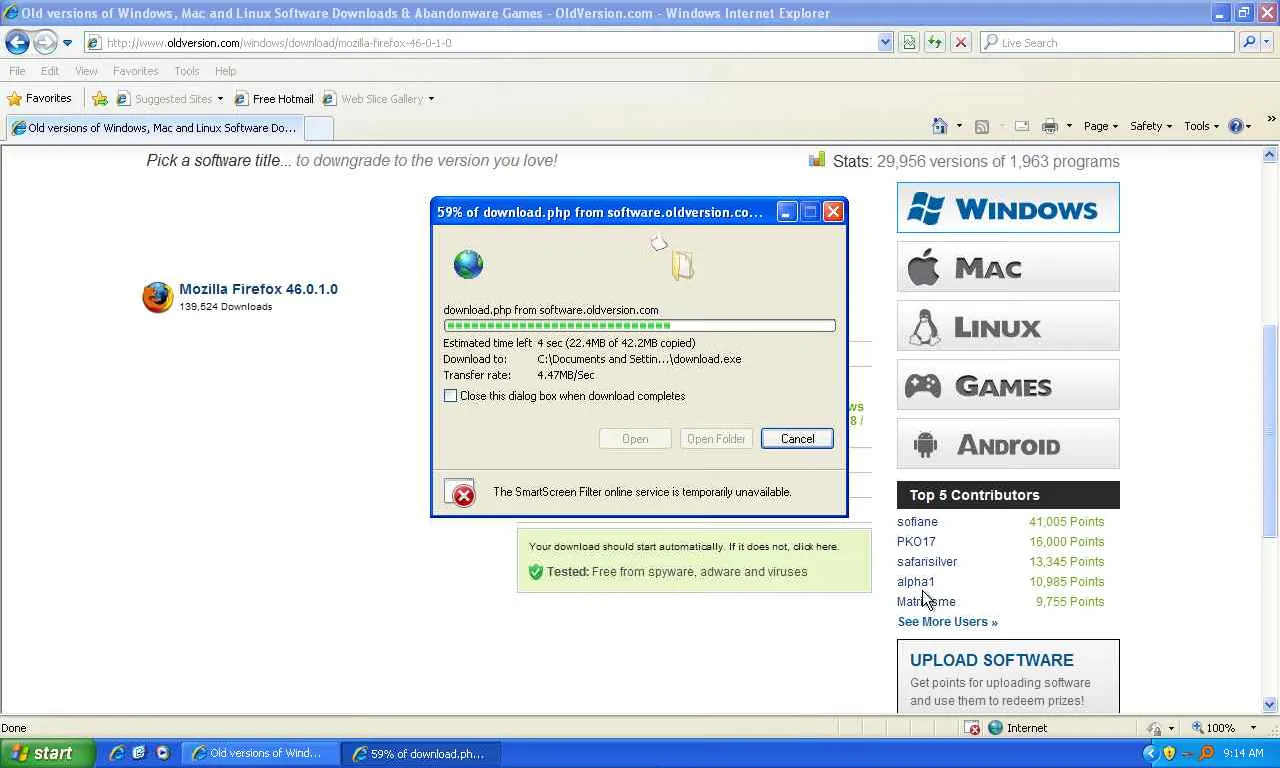Switch to Old versions of Windows taskbar button
1280x768 pixels.
(x=262, y=754)
